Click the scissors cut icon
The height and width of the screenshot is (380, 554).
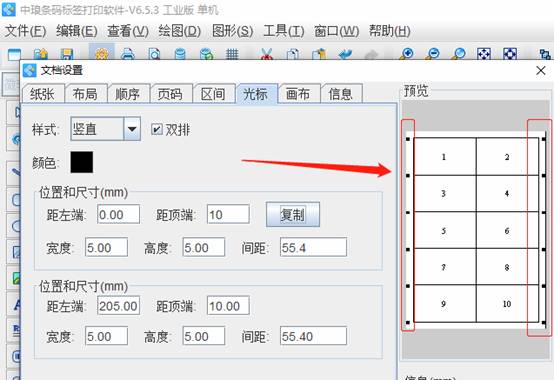[x=267, y=54]
